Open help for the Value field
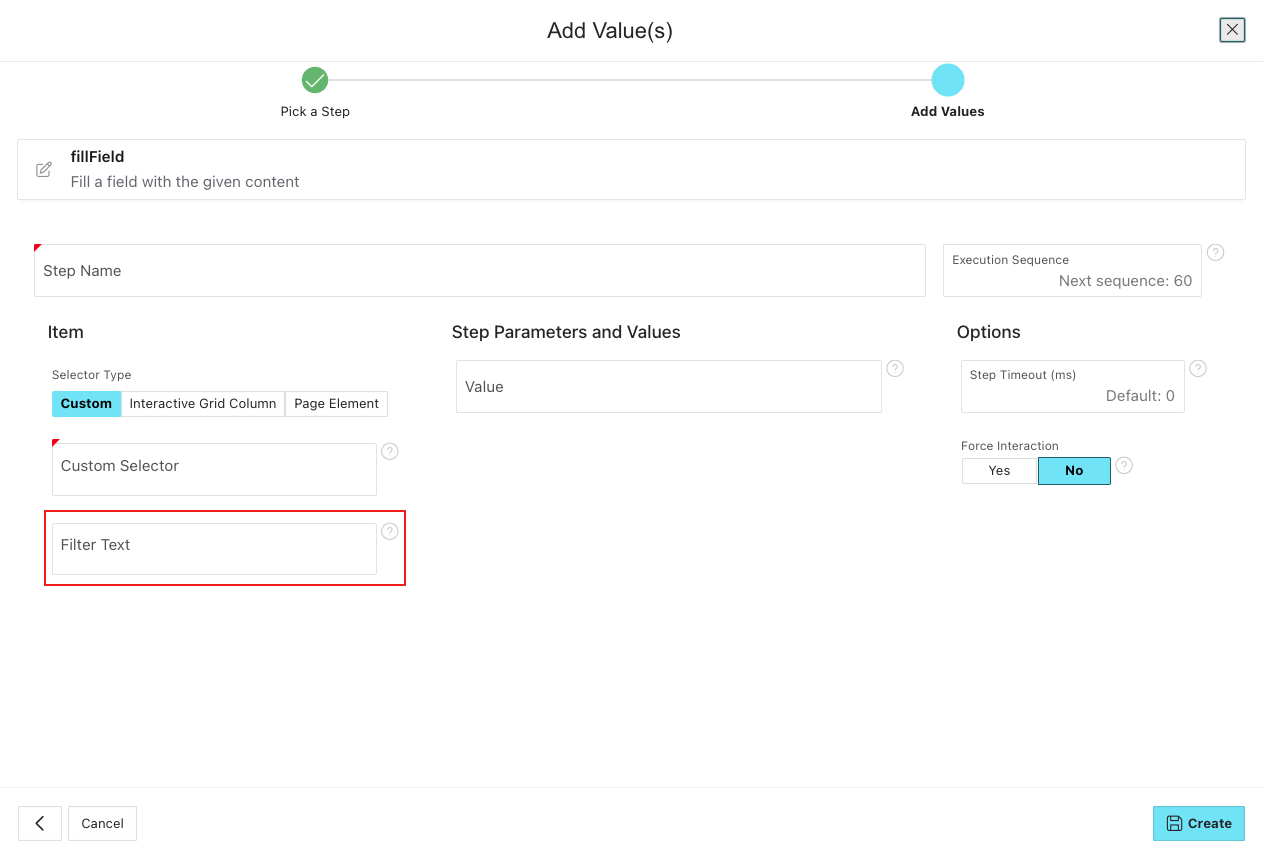The image size is (1263, 860). [x=895, y=369]
